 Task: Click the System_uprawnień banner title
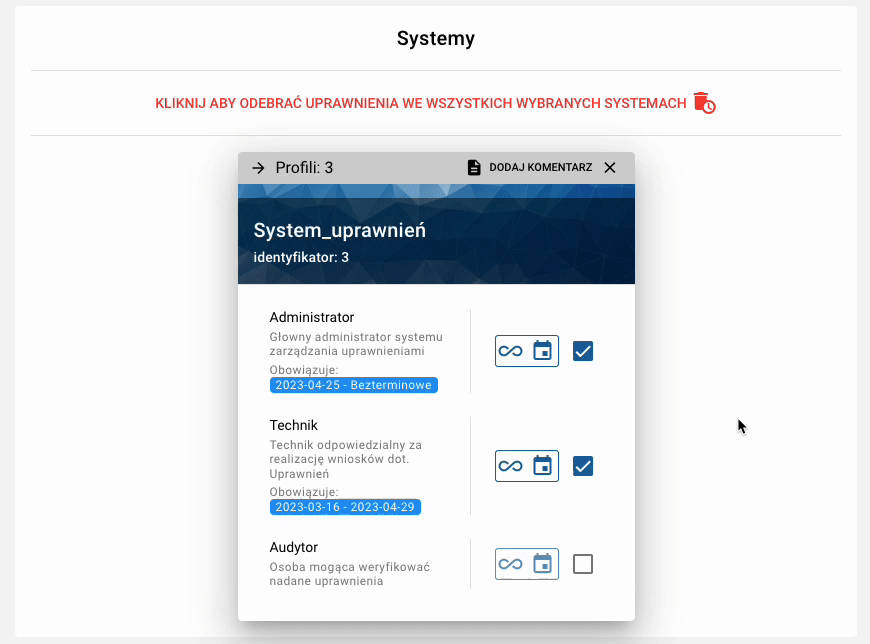click(340, 230)
